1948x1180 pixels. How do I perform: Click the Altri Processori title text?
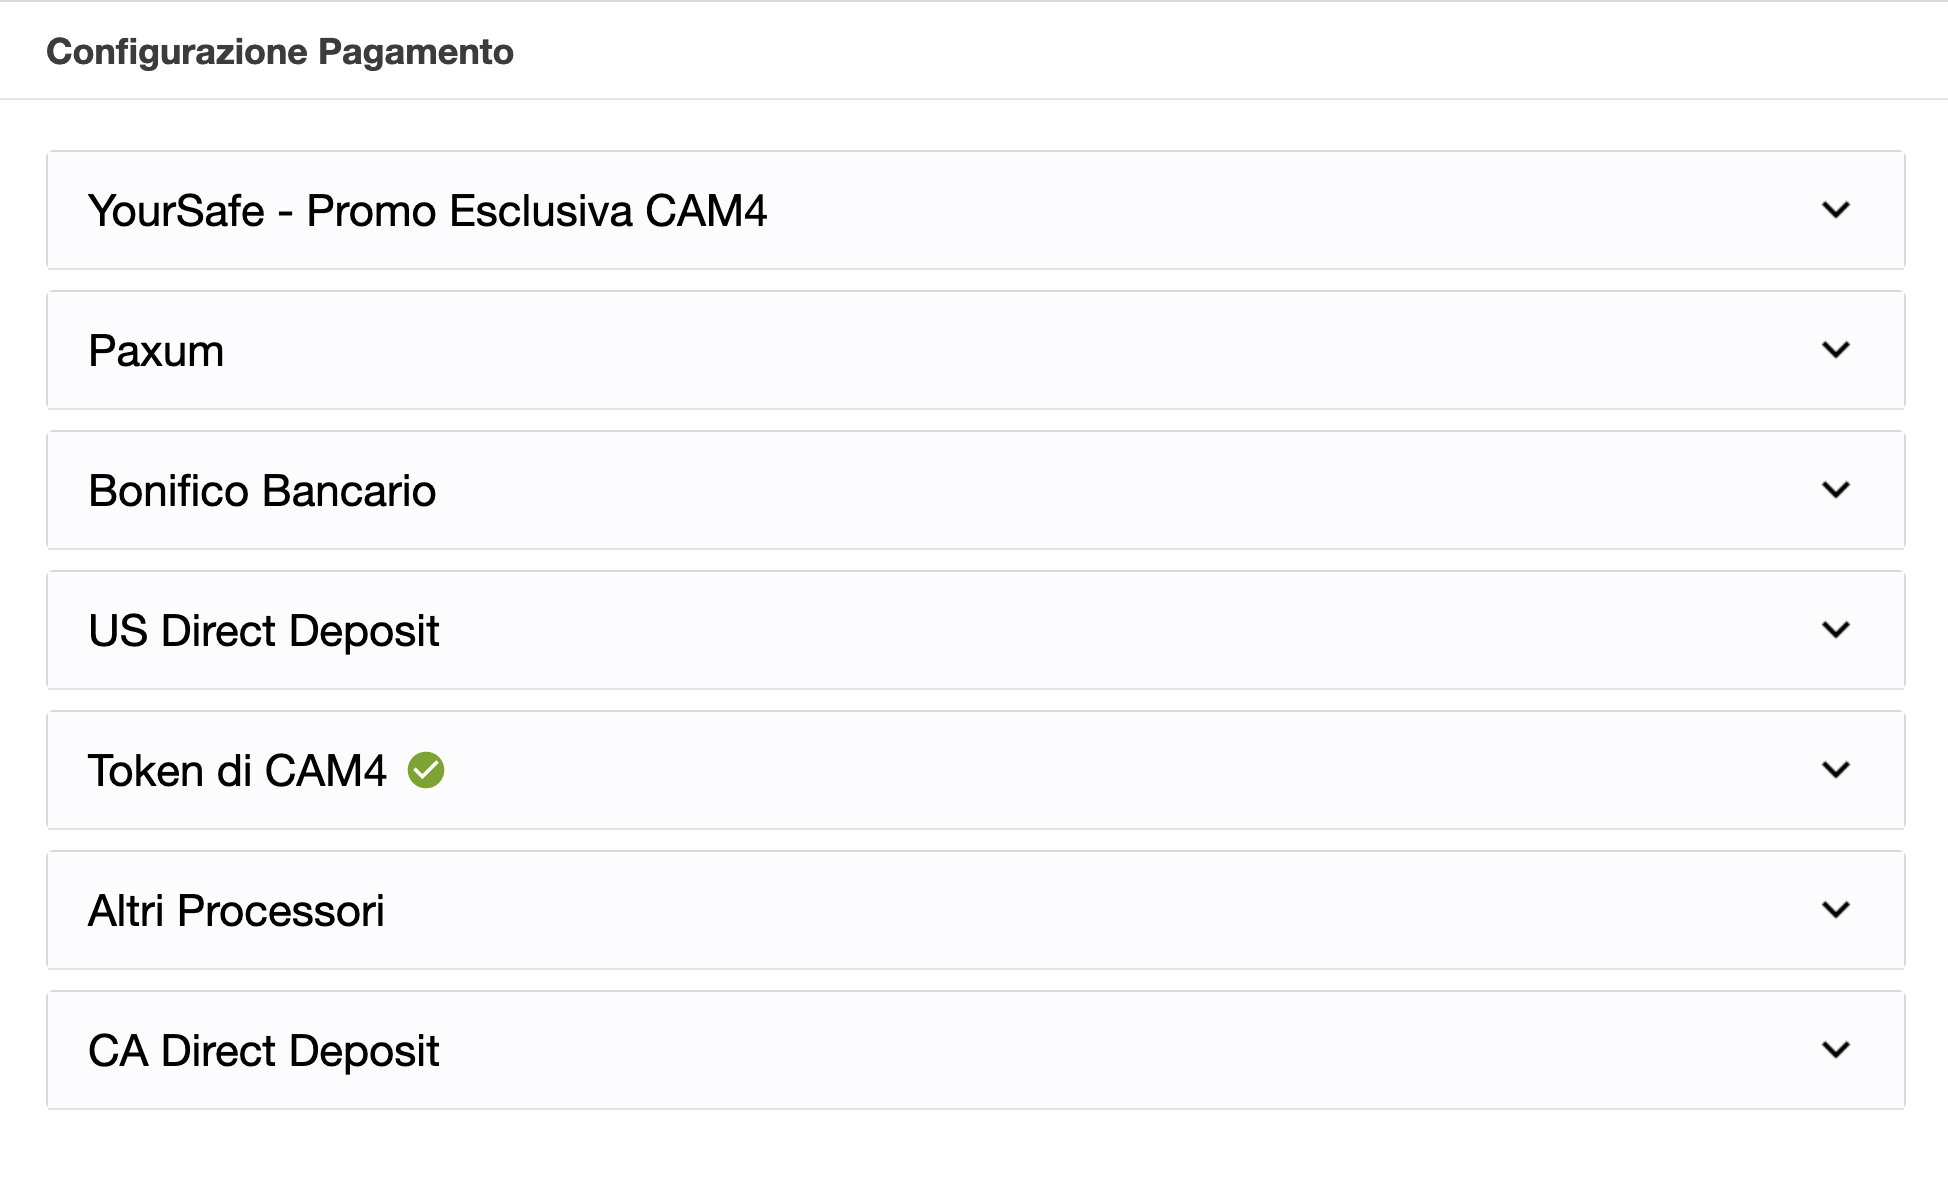[x=236, y=911]
